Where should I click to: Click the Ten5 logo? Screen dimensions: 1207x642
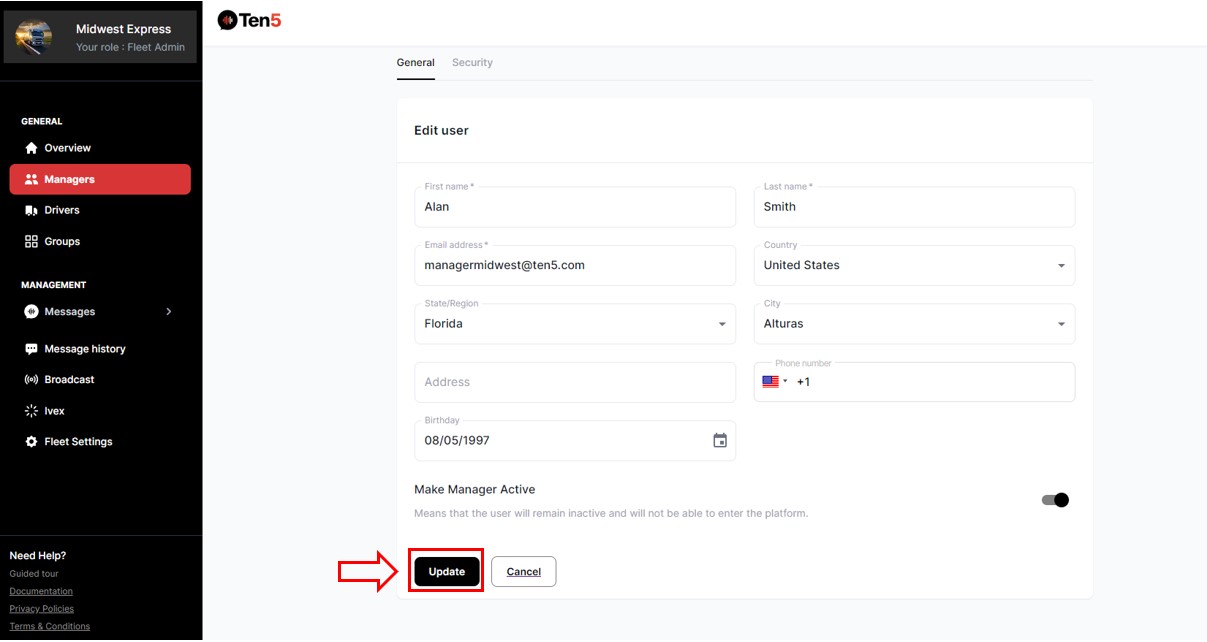[249, 20]
